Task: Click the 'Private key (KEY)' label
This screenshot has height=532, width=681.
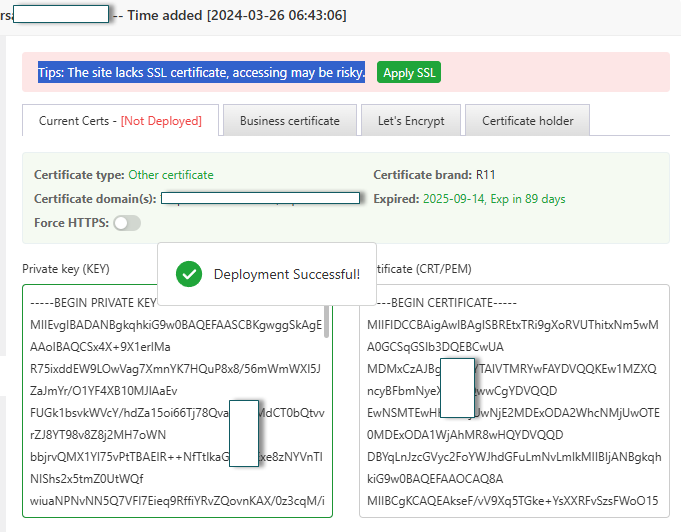Action: (x=66, y=269)
